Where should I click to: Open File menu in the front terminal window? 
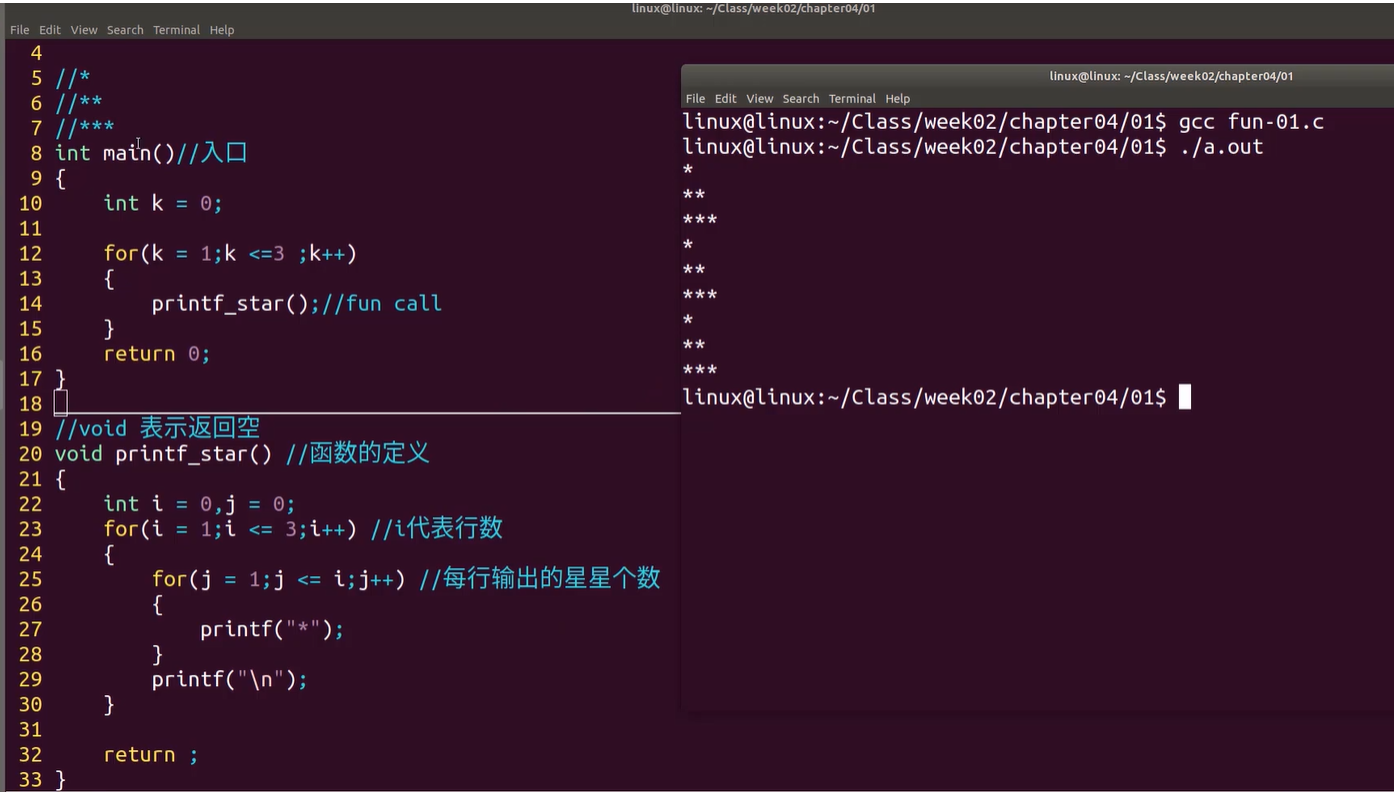pos(695,99)
